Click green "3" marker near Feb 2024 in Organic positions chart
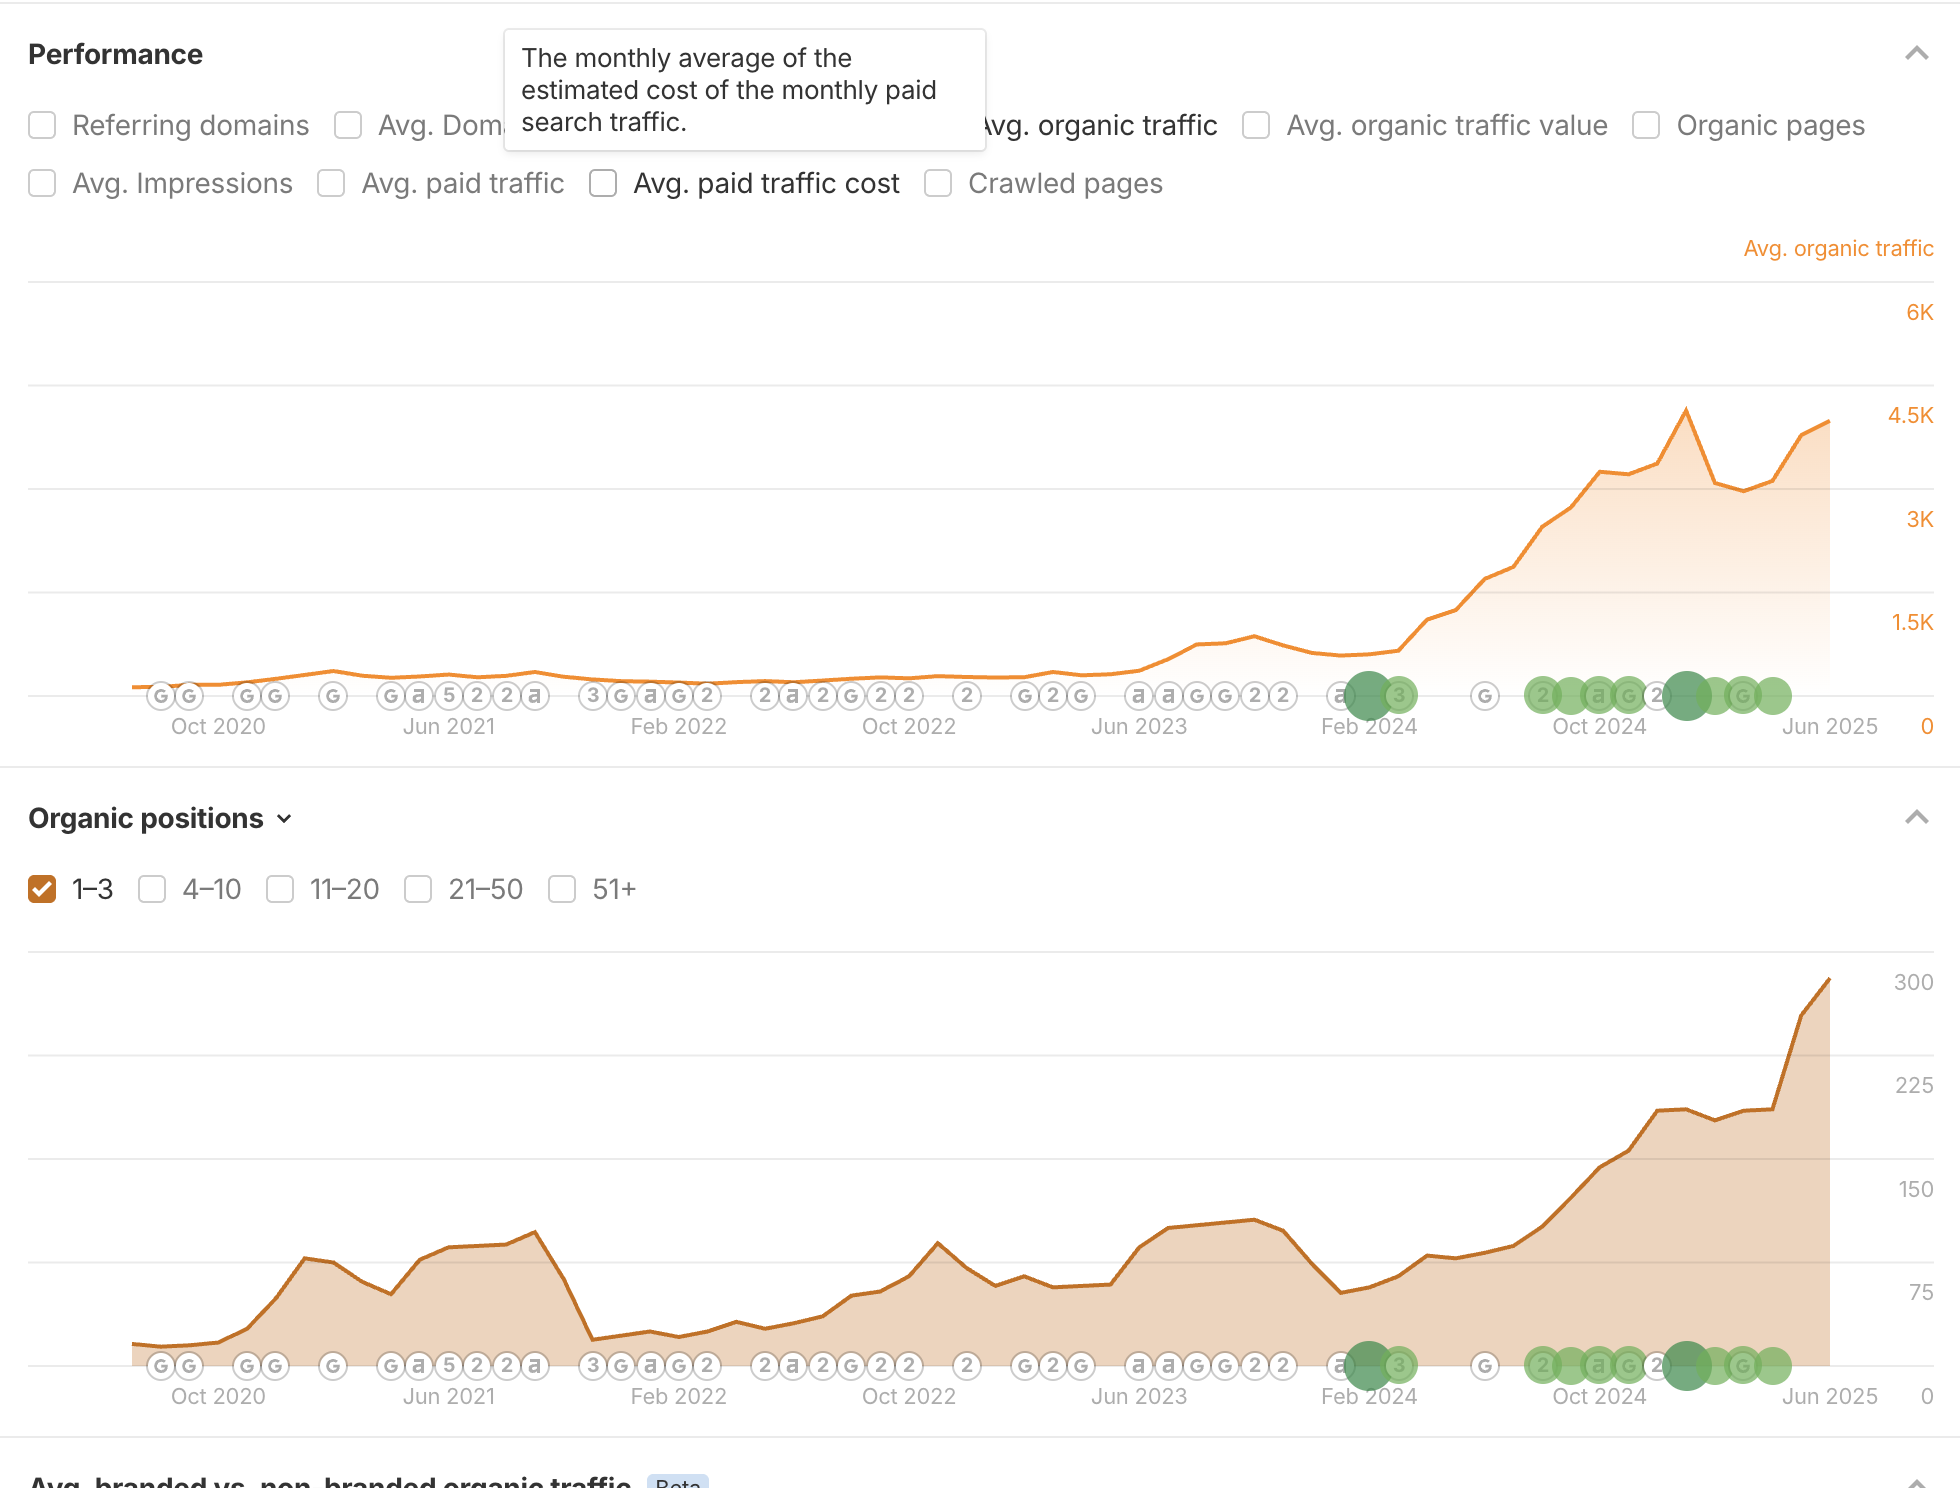Viewport: 1960px width, 1488px height. (x=1399, y=1365)
